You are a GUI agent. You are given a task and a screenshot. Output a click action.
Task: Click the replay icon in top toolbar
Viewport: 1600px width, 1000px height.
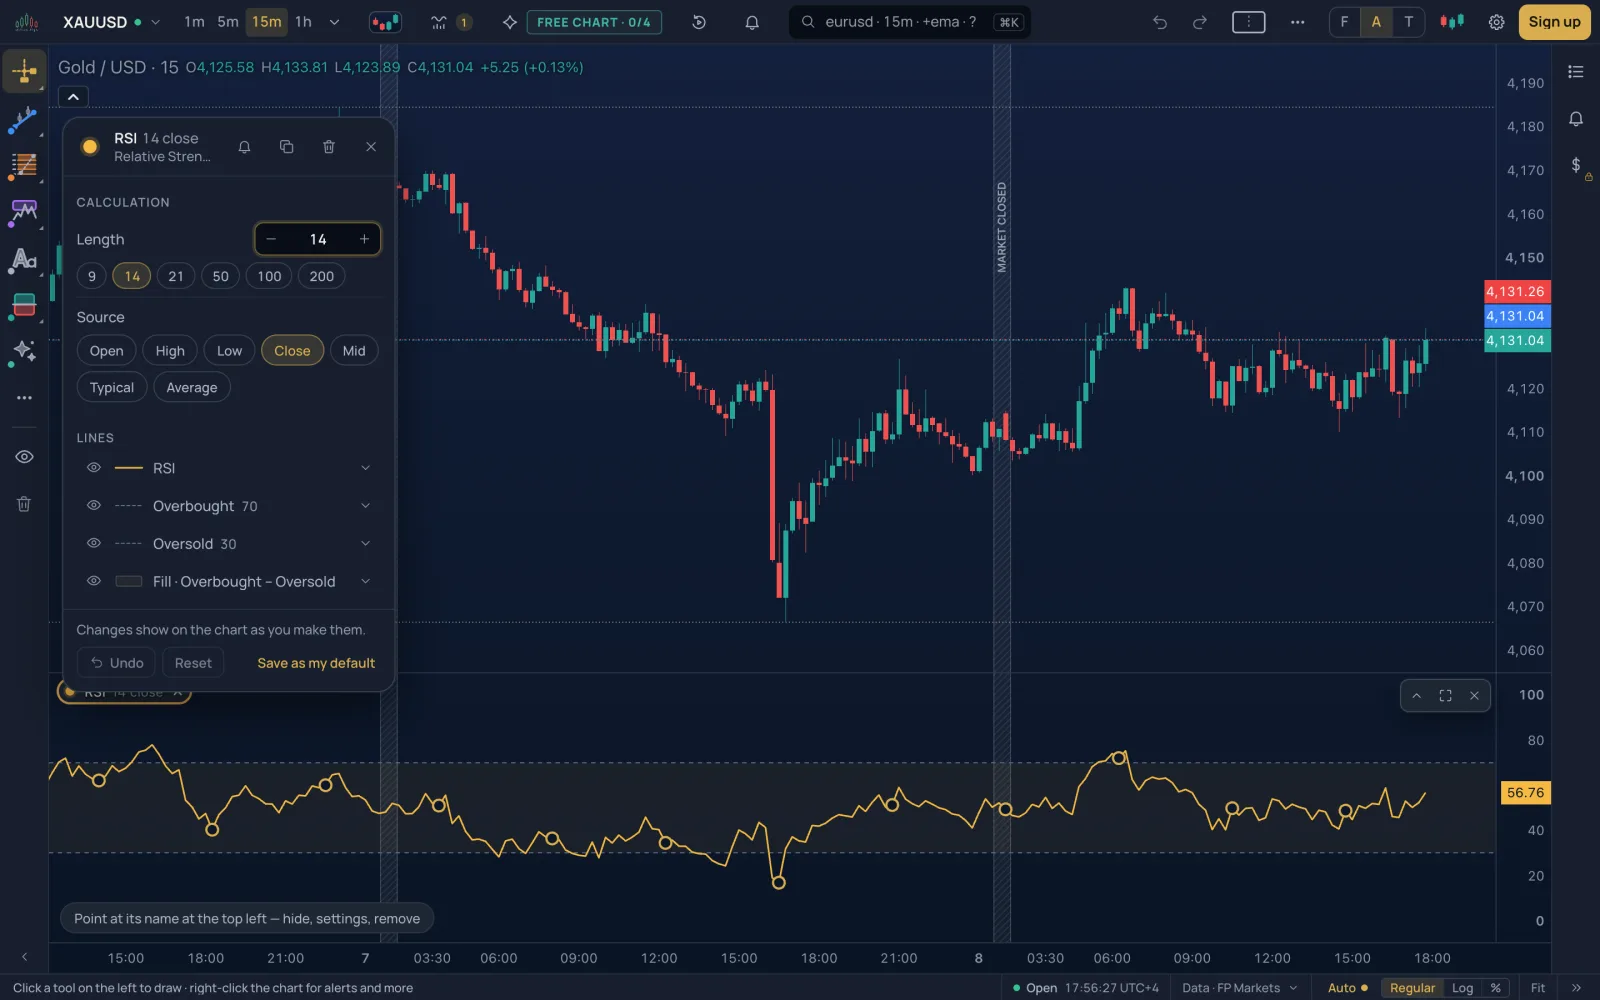click(x=699, y=22)
